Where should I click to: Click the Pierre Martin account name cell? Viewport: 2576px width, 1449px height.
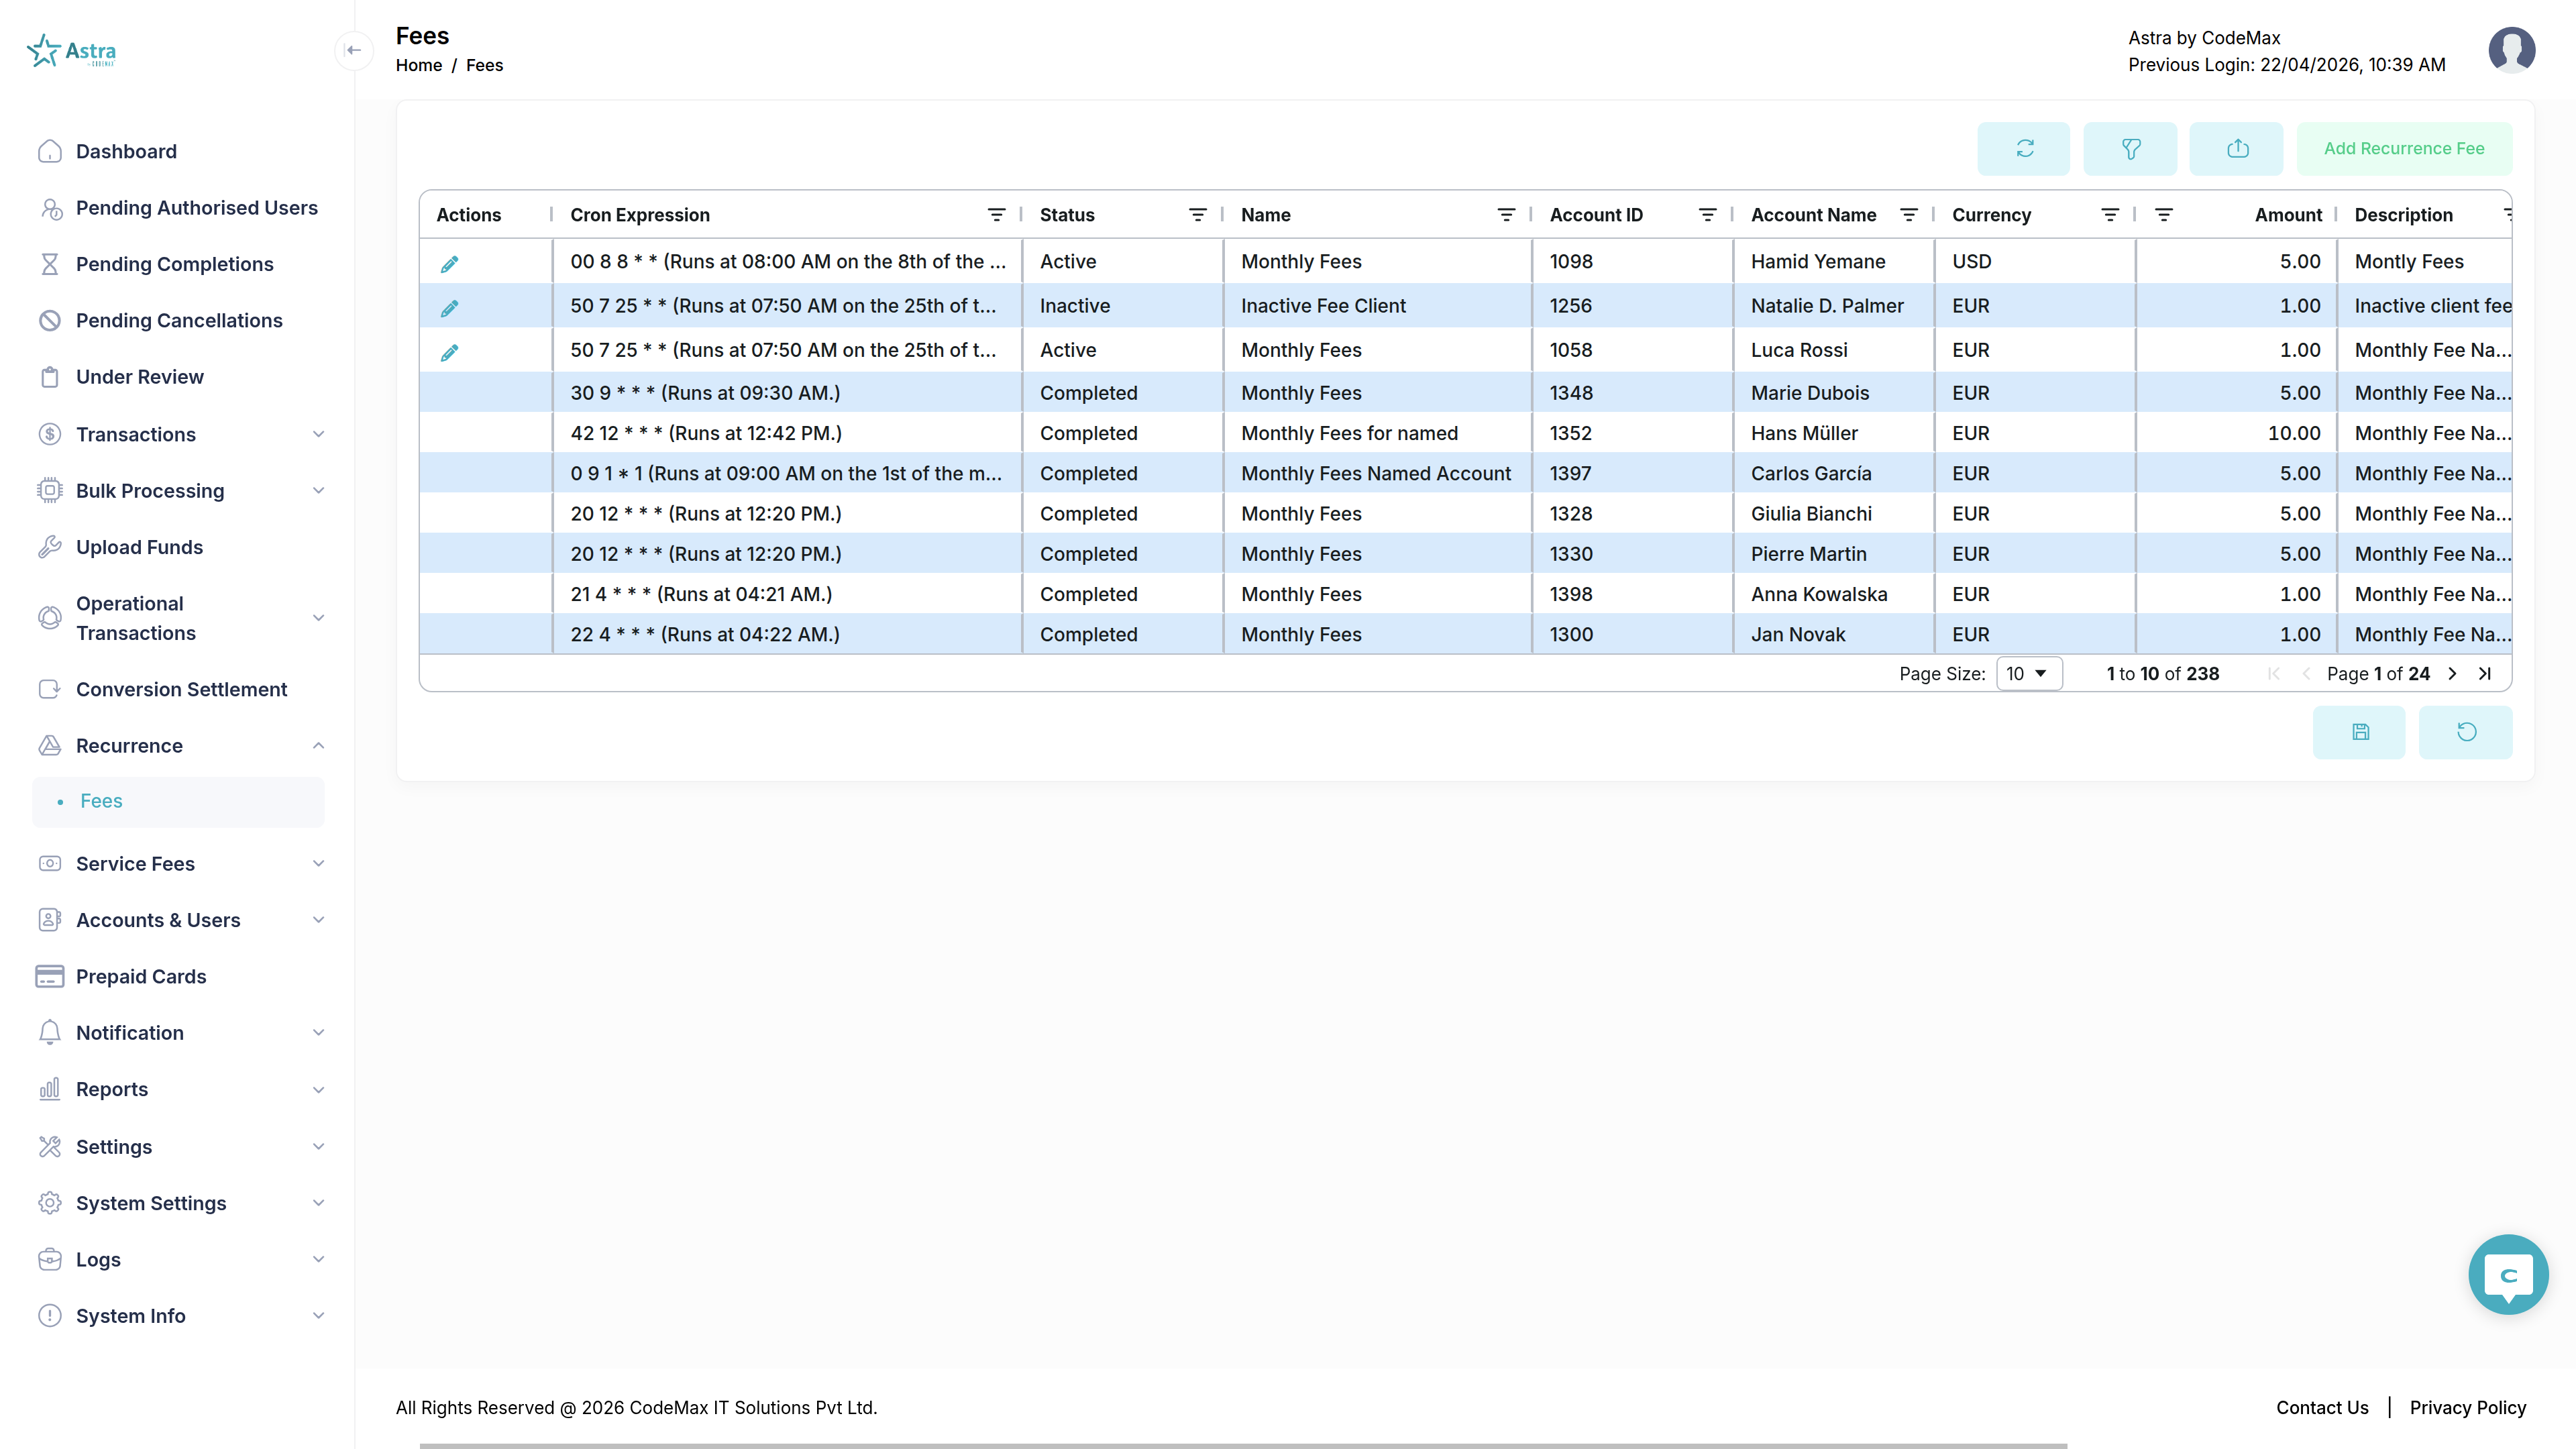[x=1833, y=554]
